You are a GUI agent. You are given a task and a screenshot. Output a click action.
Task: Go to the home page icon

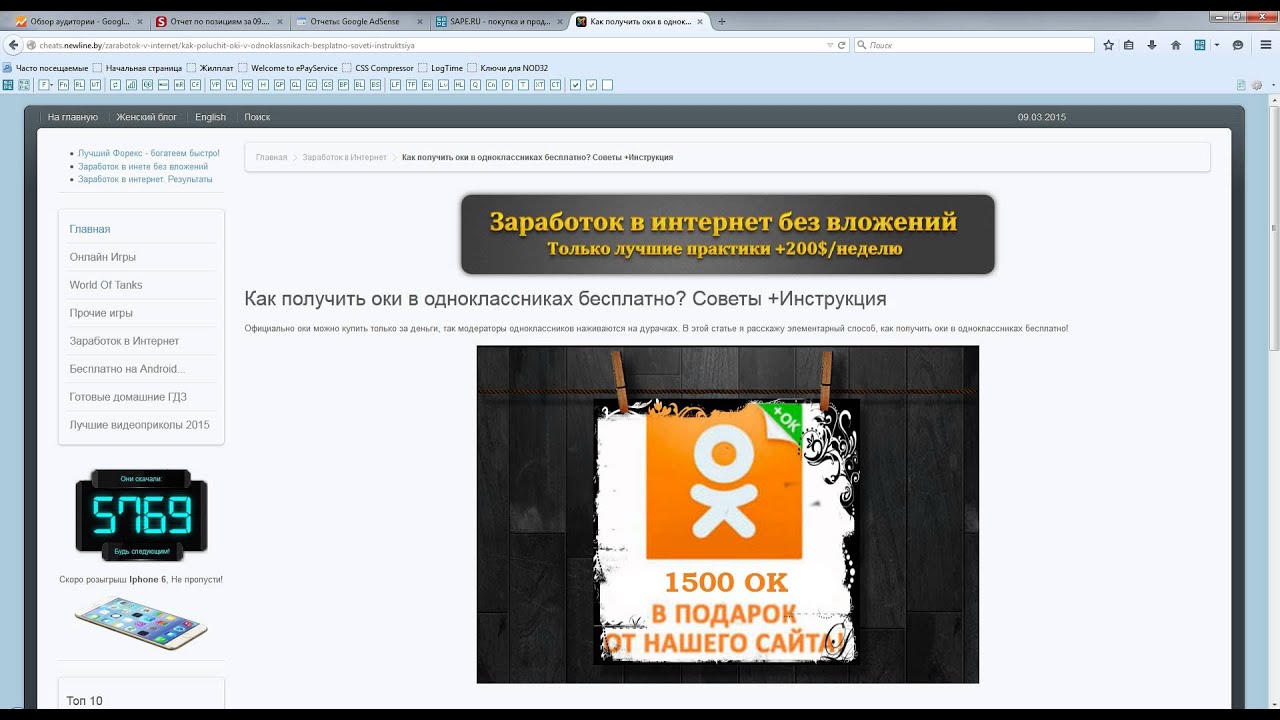pyautogui.click(x=1176, y=45)
